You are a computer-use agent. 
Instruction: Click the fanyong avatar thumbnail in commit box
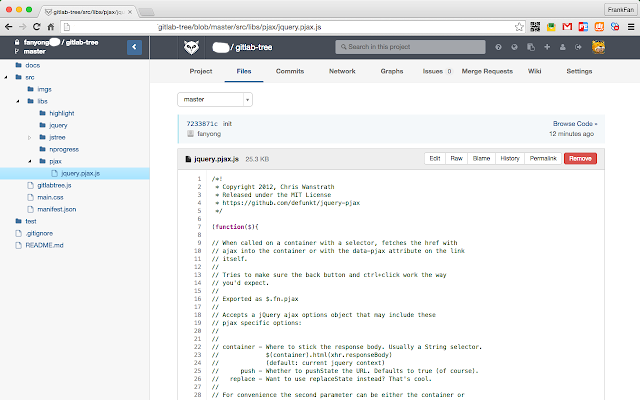point(190,133)
